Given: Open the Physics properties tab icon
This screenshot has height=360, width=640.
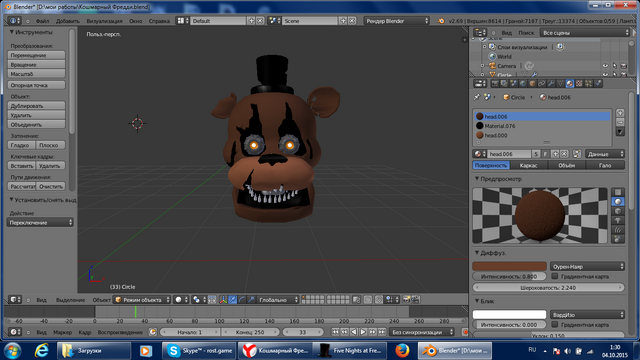Looking at the screenshot, I should [x=598, y=84].
